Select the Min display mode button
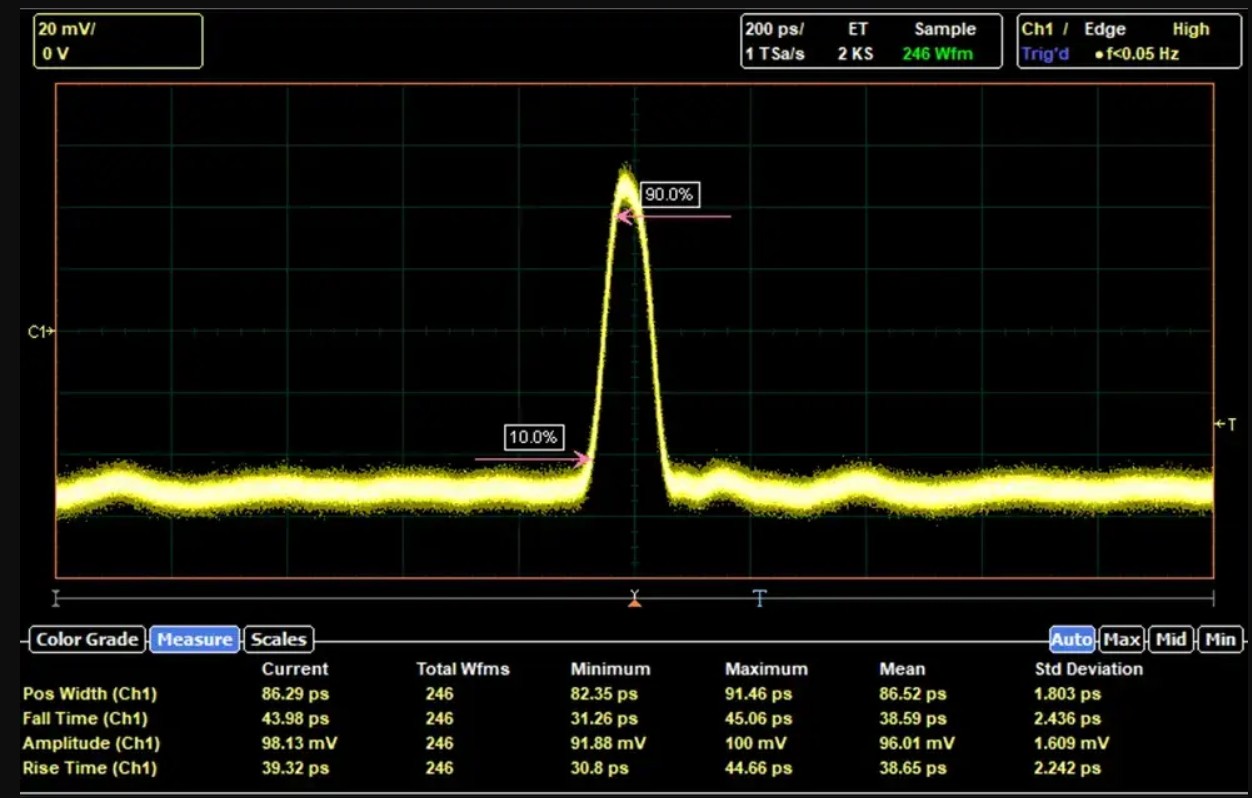Image resolution: width=1252 pixels, height=798 pixels. (1219, 640)
